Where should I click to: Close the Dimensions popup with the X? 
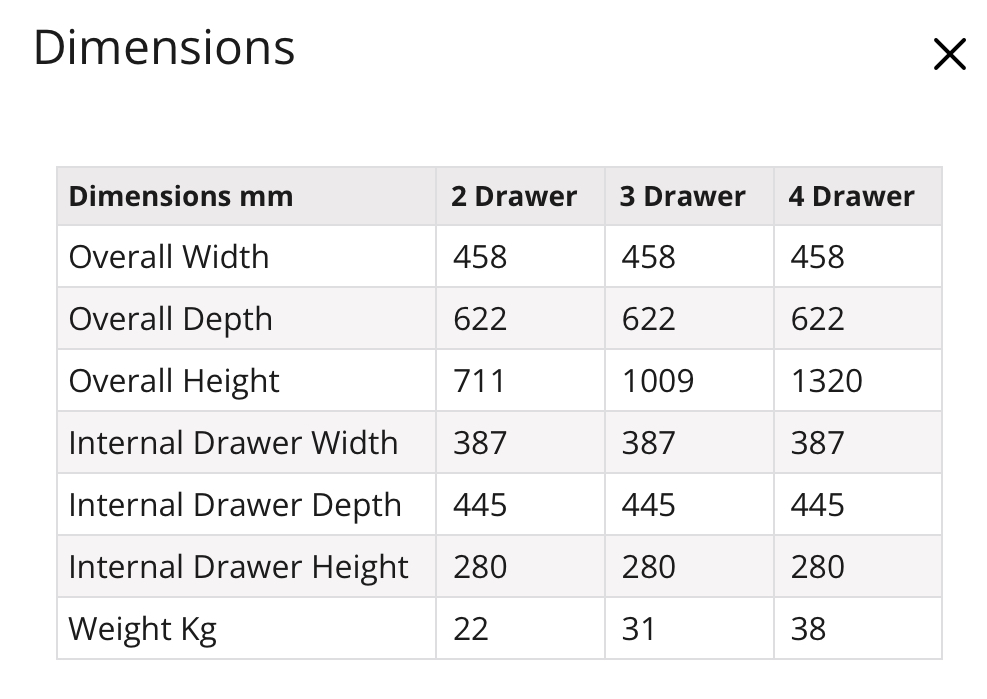[949, 54]
